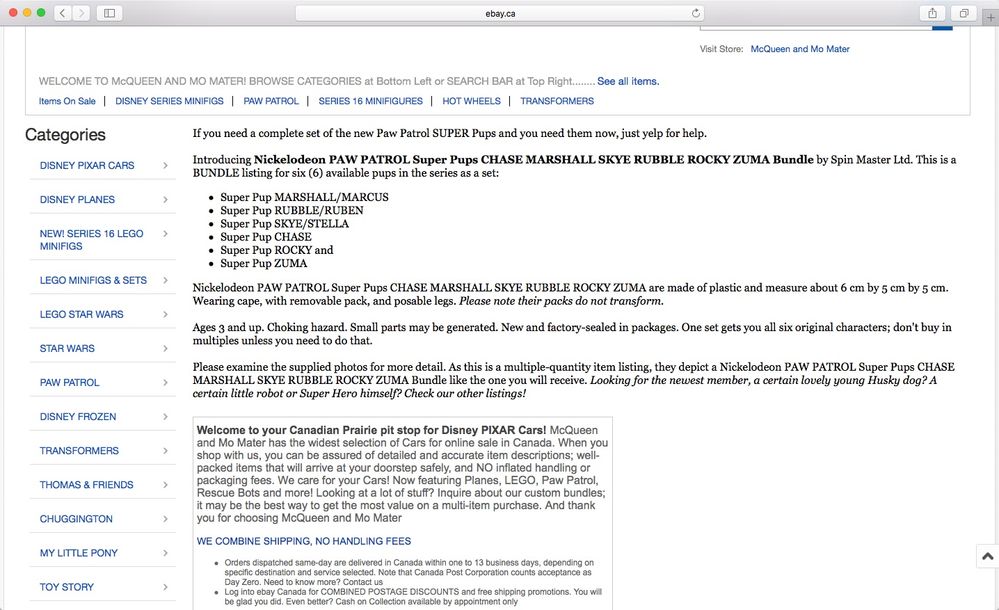The width and height of the screenshot is (999, 610).
Task: Click the scroll-to-top arrow button
Action: click(x=987, y=556)
